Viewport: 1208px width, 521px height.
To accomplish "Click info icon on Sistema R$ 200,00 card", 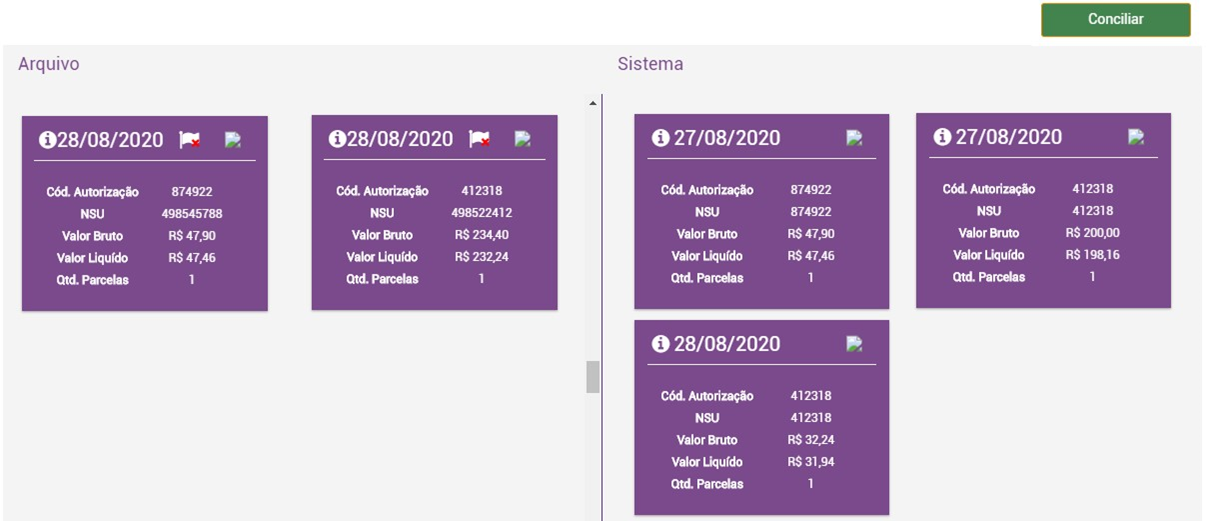I will [x=942, y=137].
